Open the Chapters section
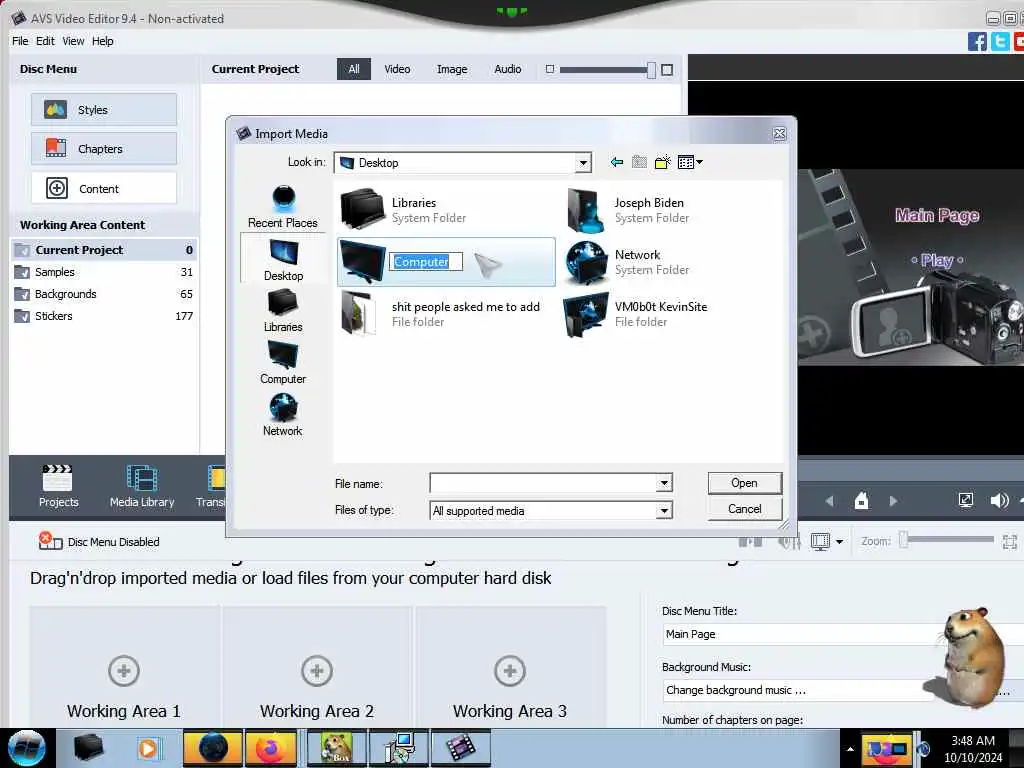The width and height of the screenshot is (1024, 768). (104, 149)
